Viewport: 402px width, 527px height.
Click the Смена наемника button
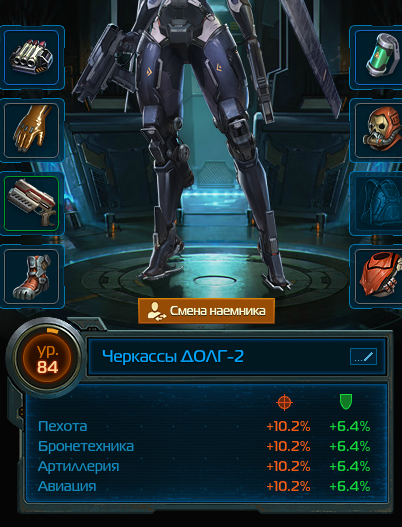[x=206, y=311]
